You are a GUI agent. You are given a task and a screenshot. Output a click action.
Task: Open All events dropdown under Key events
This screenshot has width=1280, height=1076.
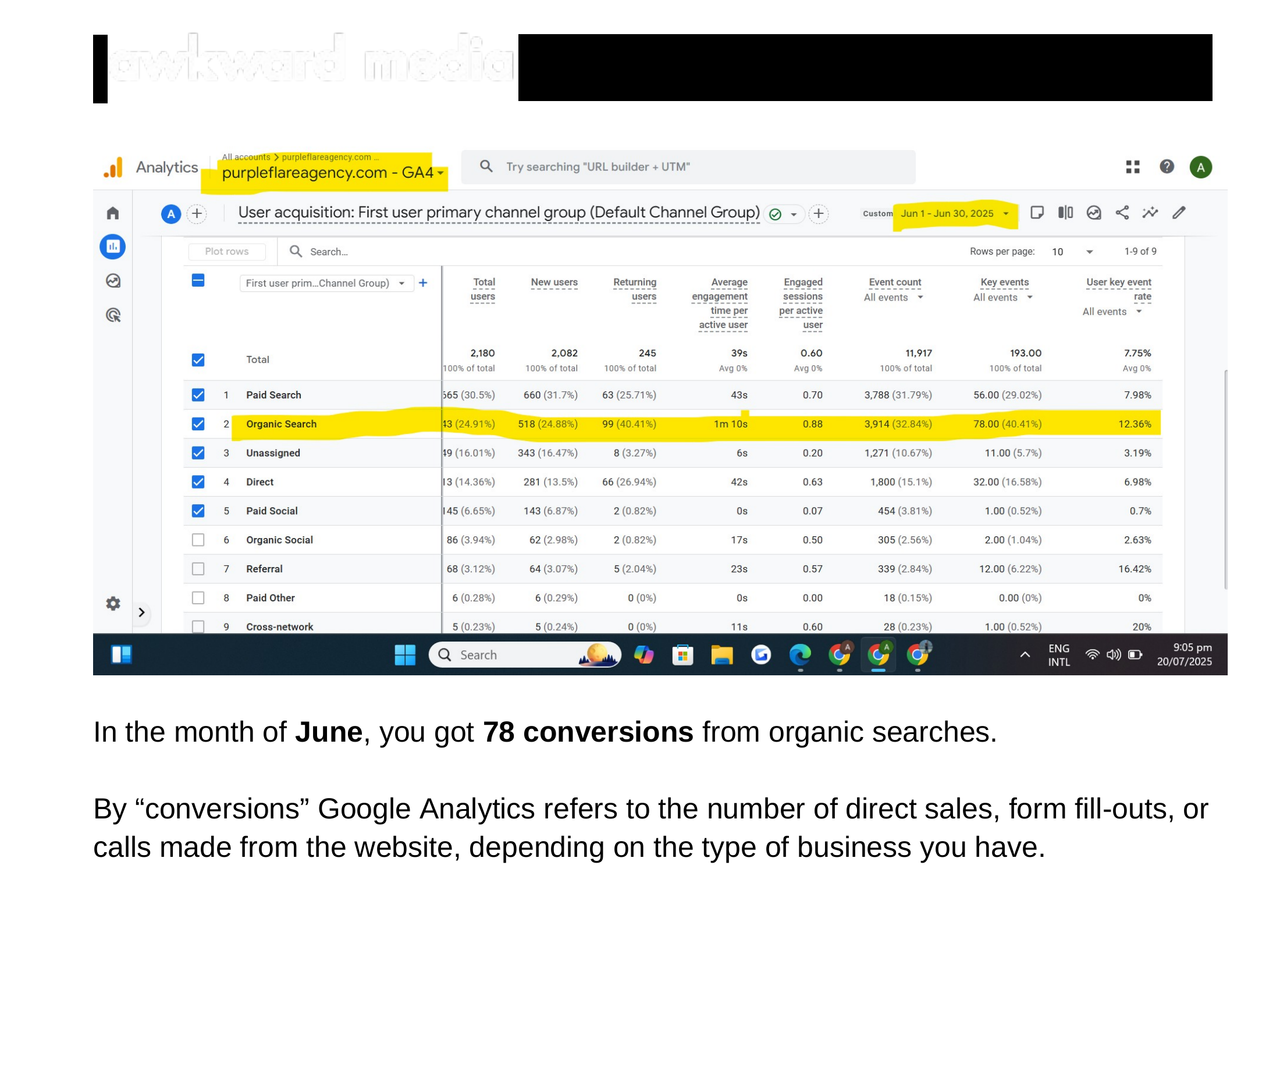click(x=1003, y=297)
